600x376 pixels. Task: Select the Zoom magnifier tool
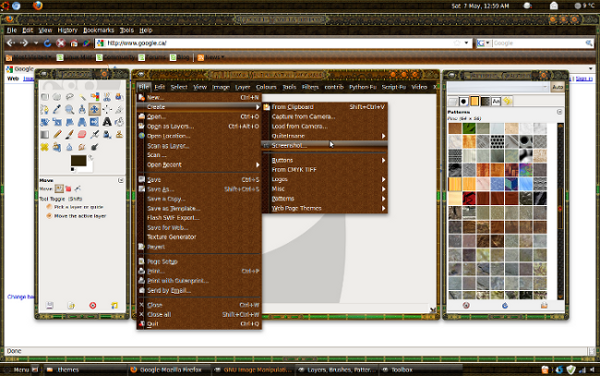(x=69, y=109)
